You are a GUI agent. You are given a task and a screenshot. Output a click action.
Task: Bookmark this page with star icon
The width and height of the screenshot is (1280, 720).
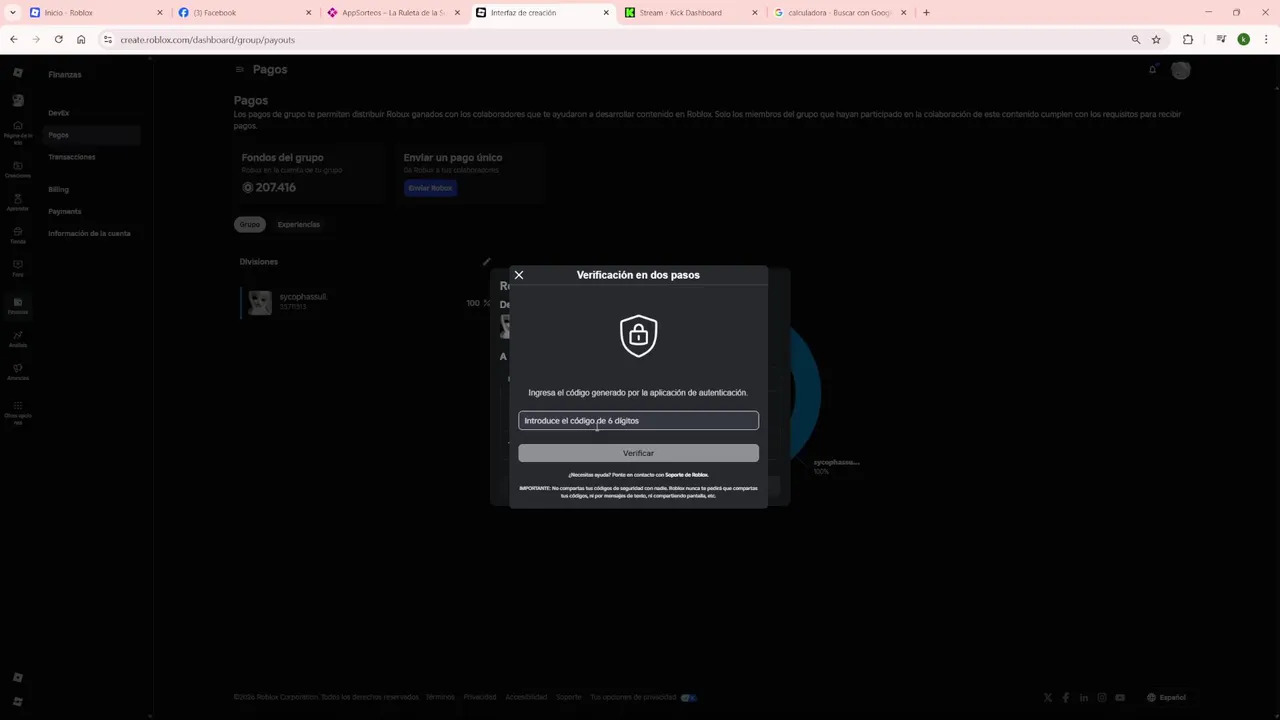[x=1156, y=40]
